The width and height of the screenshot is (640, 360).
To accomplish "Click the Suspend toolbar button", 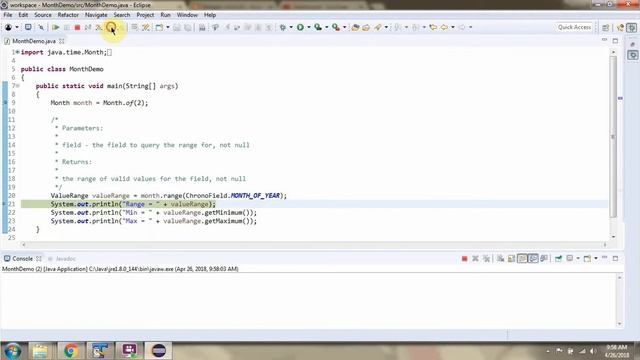I will tap(66, 27).
